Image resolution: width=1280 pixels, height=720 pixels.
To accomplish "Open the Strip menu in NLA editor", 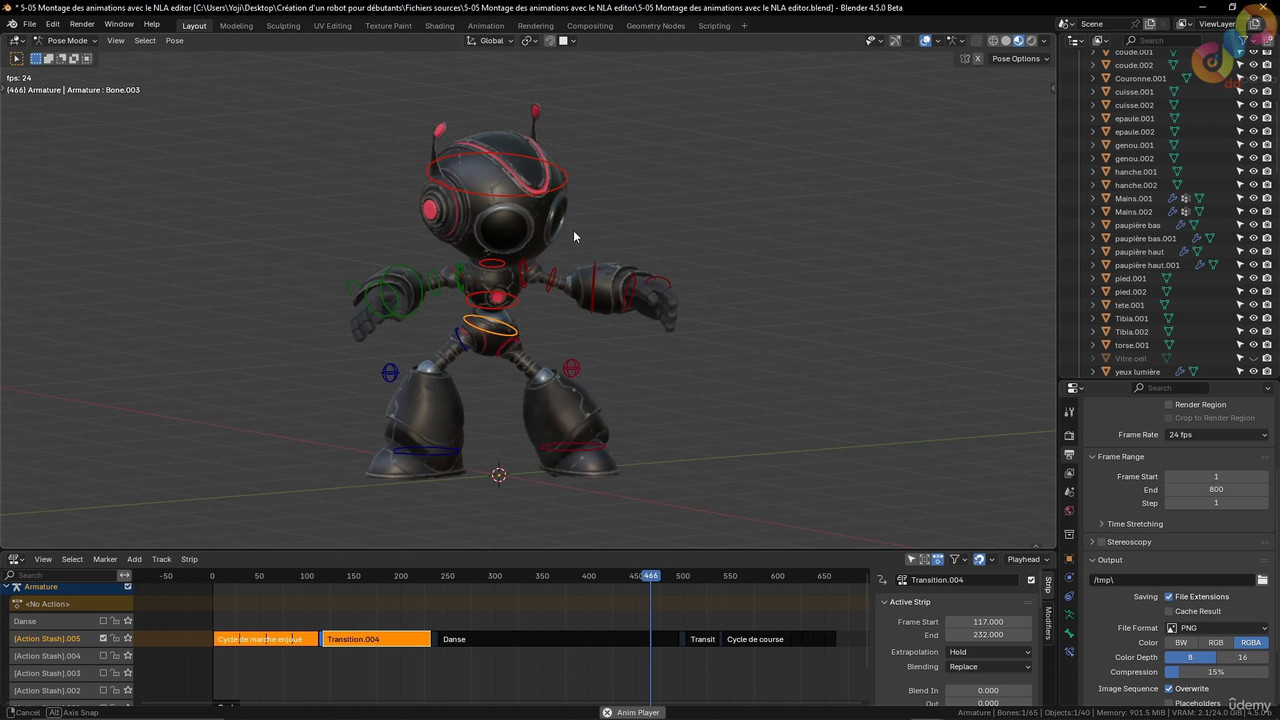I will (x=189, y=559).
